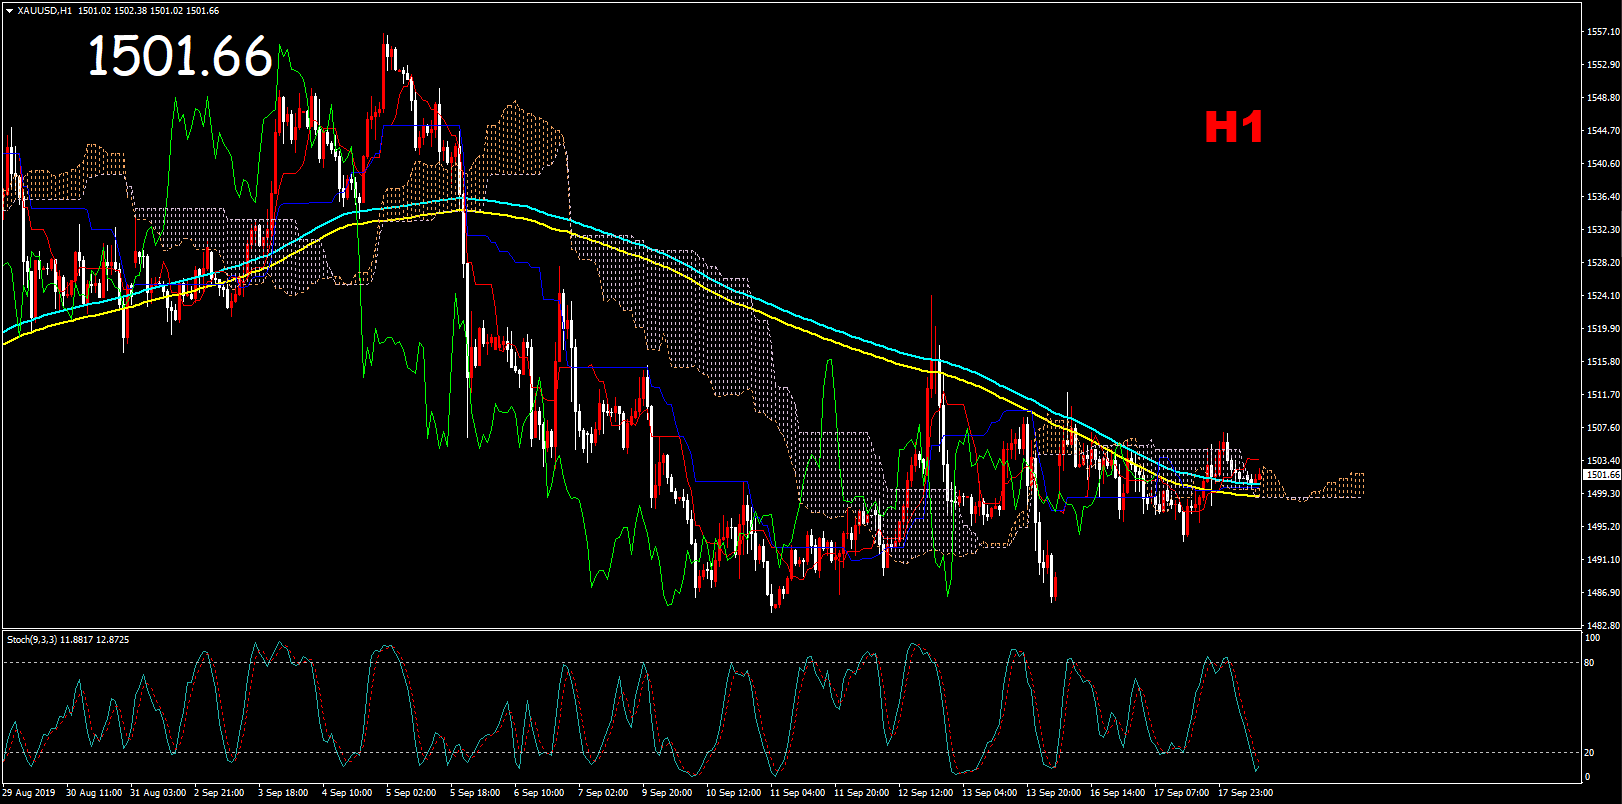The width and height of the screenshot is (1622, 804).
Task: Click the 1548.80 price axis label
Action: 1603,98
